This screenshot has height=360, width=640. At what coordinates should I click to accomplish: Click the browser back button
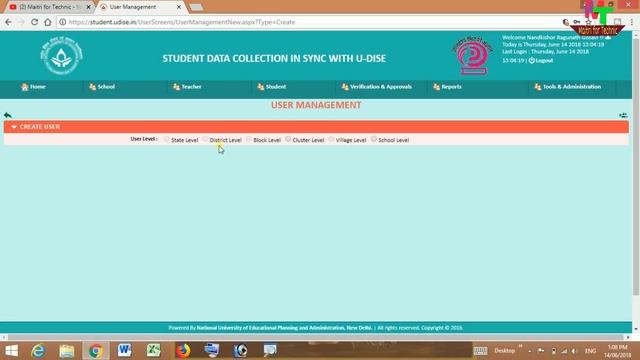tap(9, 22)
